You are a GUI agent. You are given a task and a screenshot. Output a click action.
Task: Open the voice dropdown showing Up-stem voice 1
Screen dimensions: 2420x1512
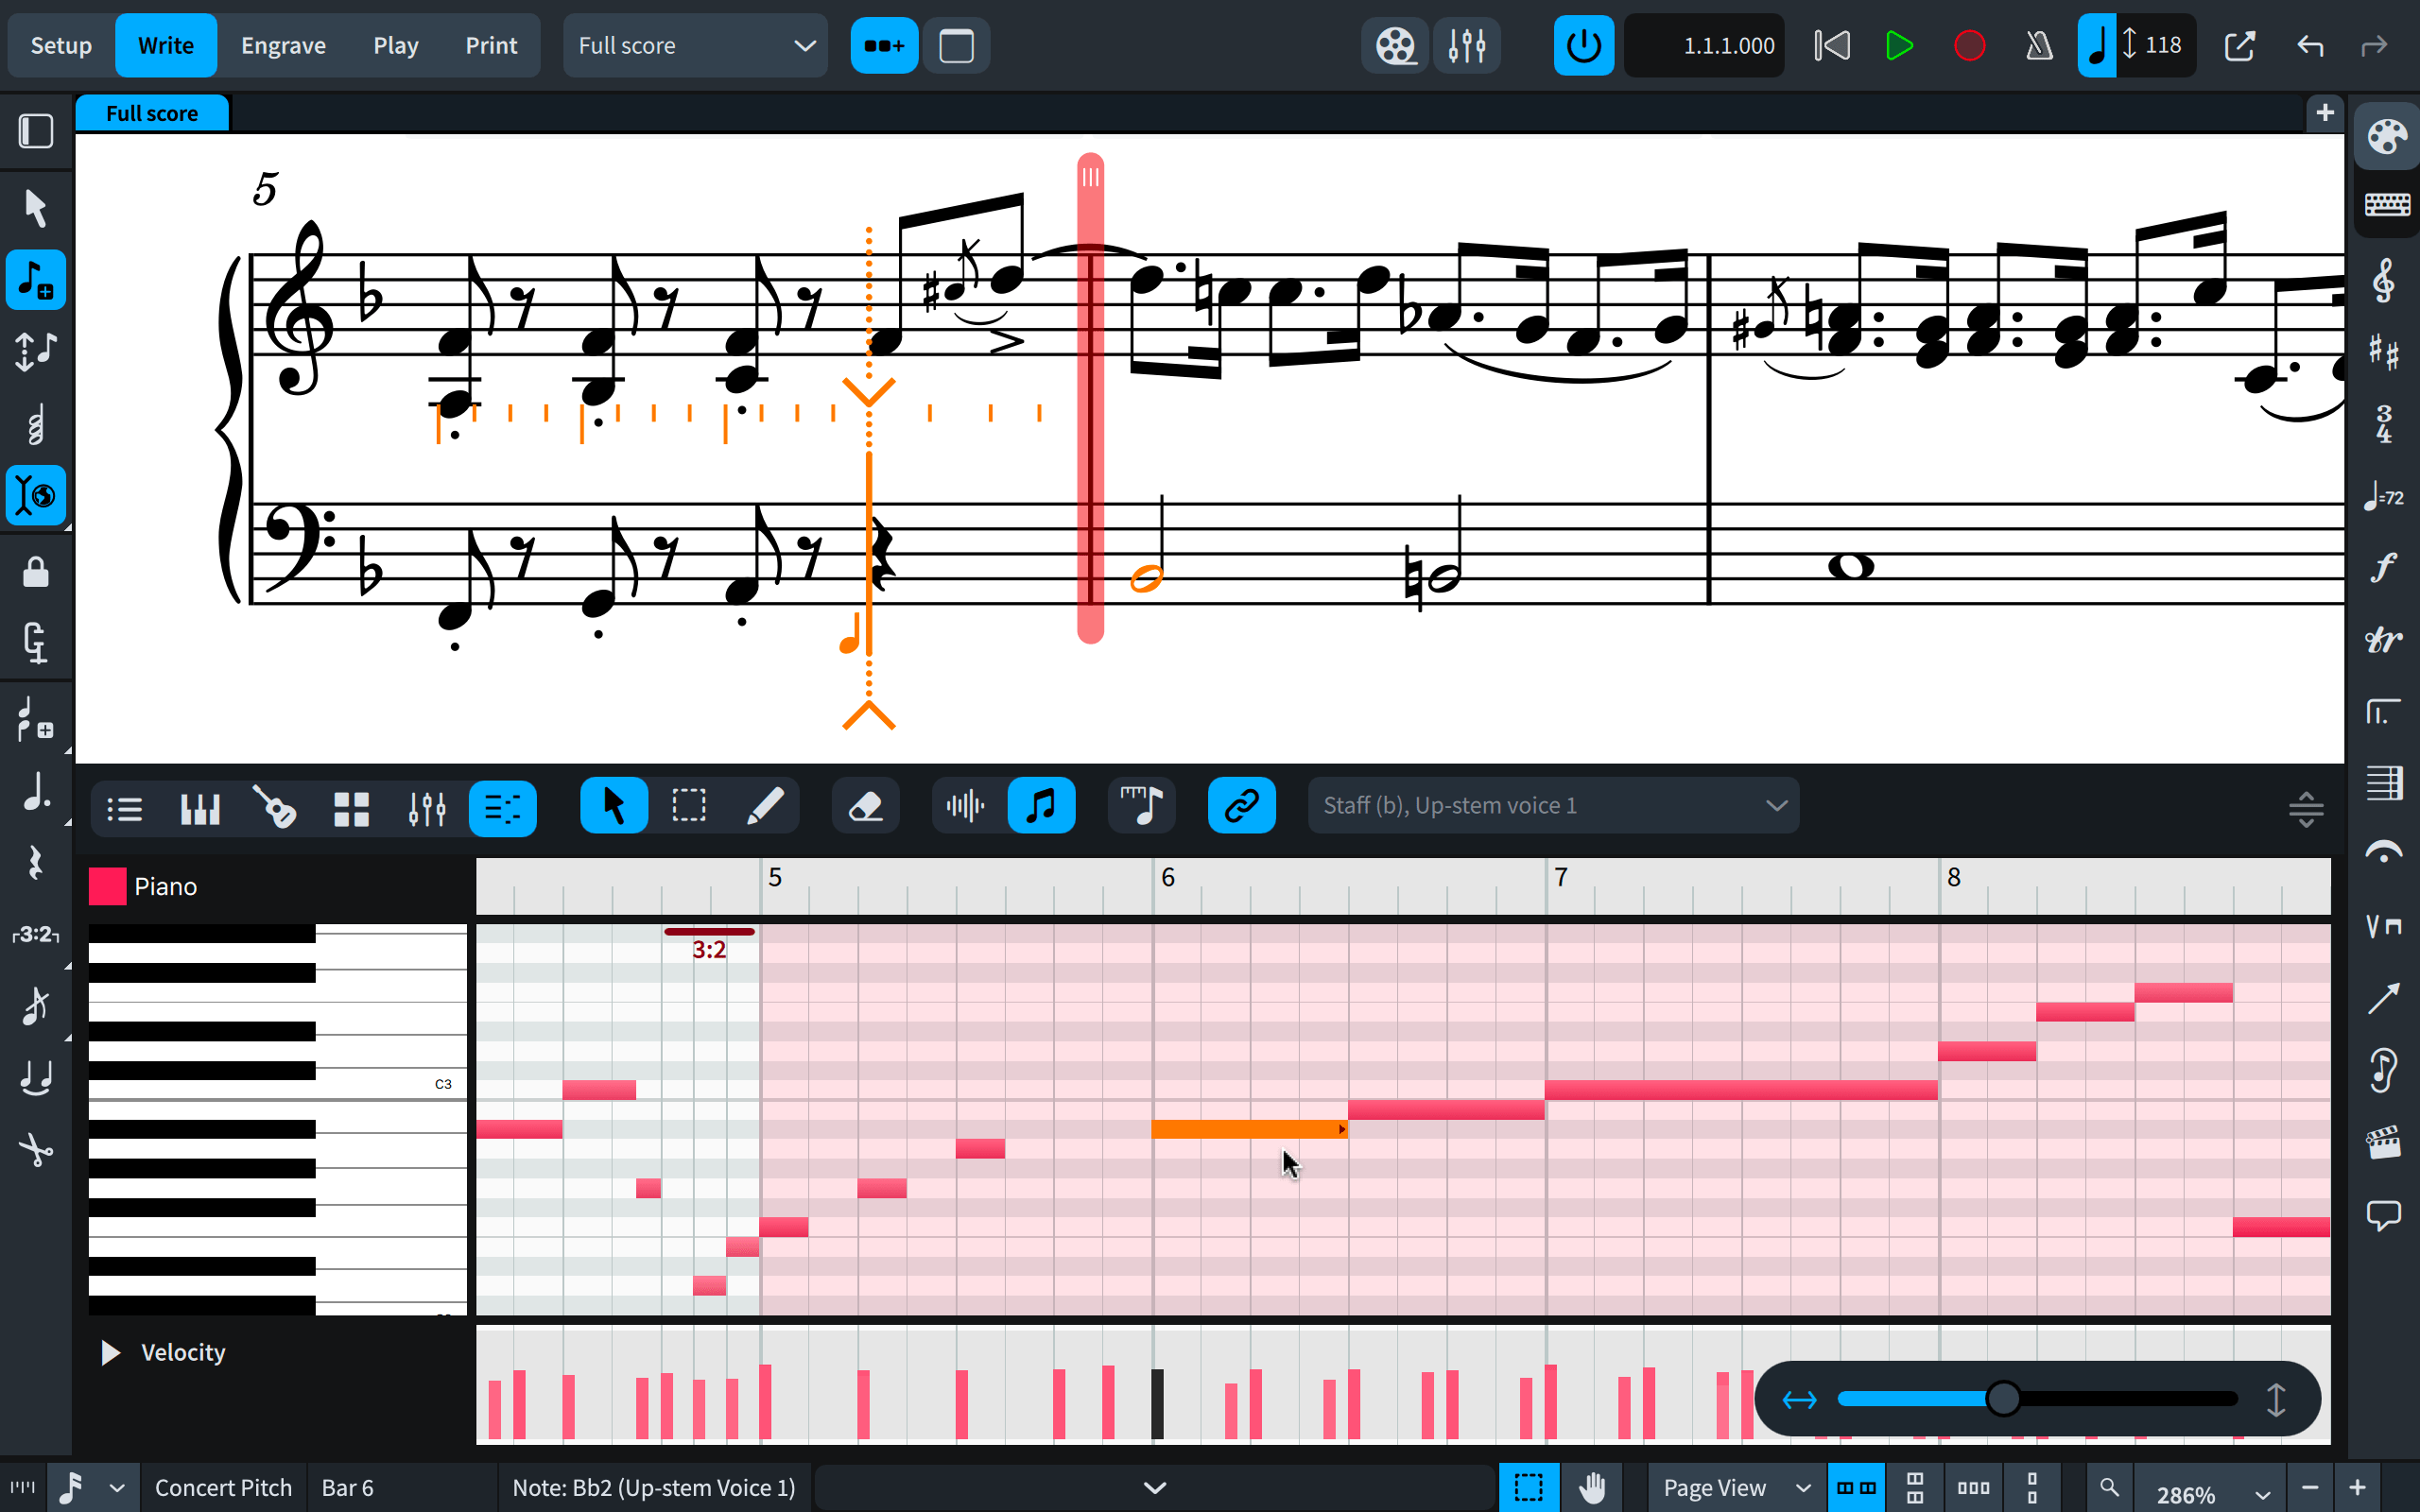1553,805
